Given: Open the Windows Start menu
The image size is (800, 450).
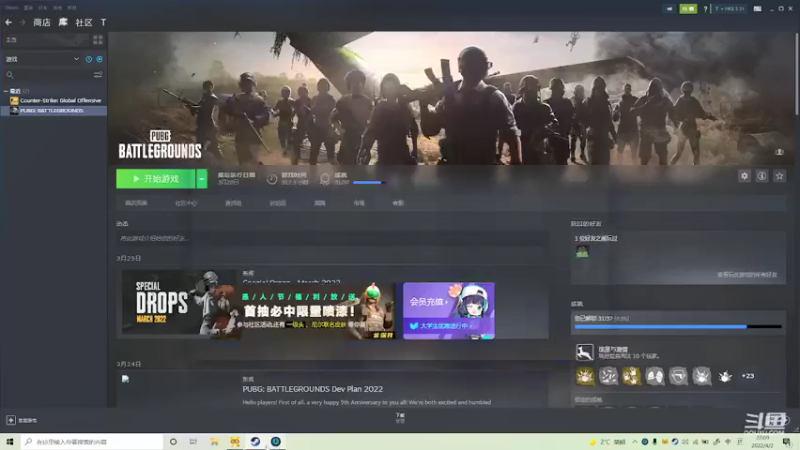Looking at the screenshot, I should 9,441.
